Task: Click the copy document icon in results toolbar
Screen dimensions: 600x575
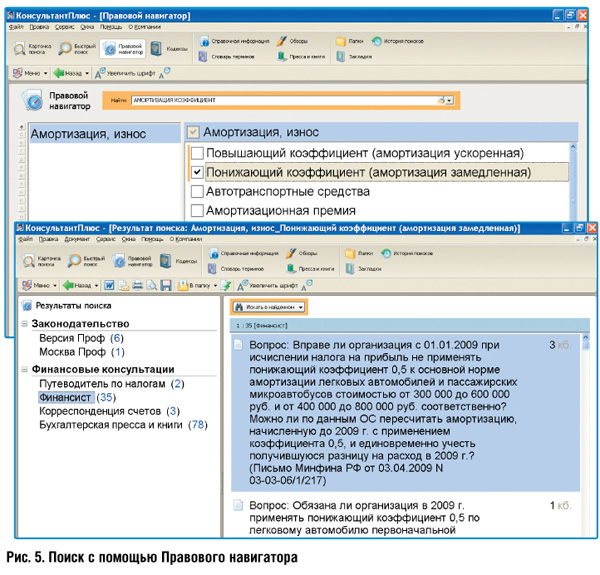Action: point(124,285)
